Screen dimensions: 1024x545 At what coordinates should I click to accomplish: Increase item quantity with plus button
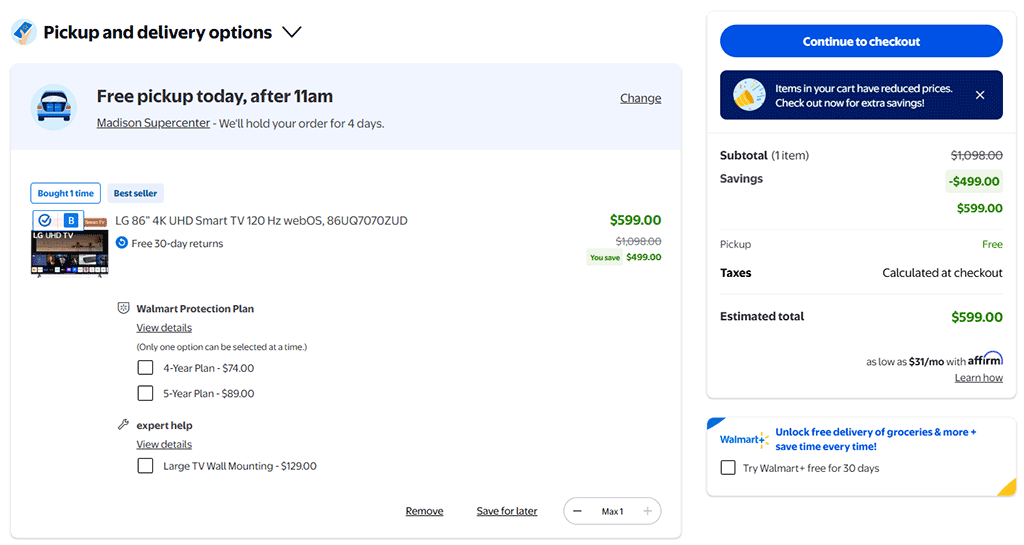(x=647, y=511)
